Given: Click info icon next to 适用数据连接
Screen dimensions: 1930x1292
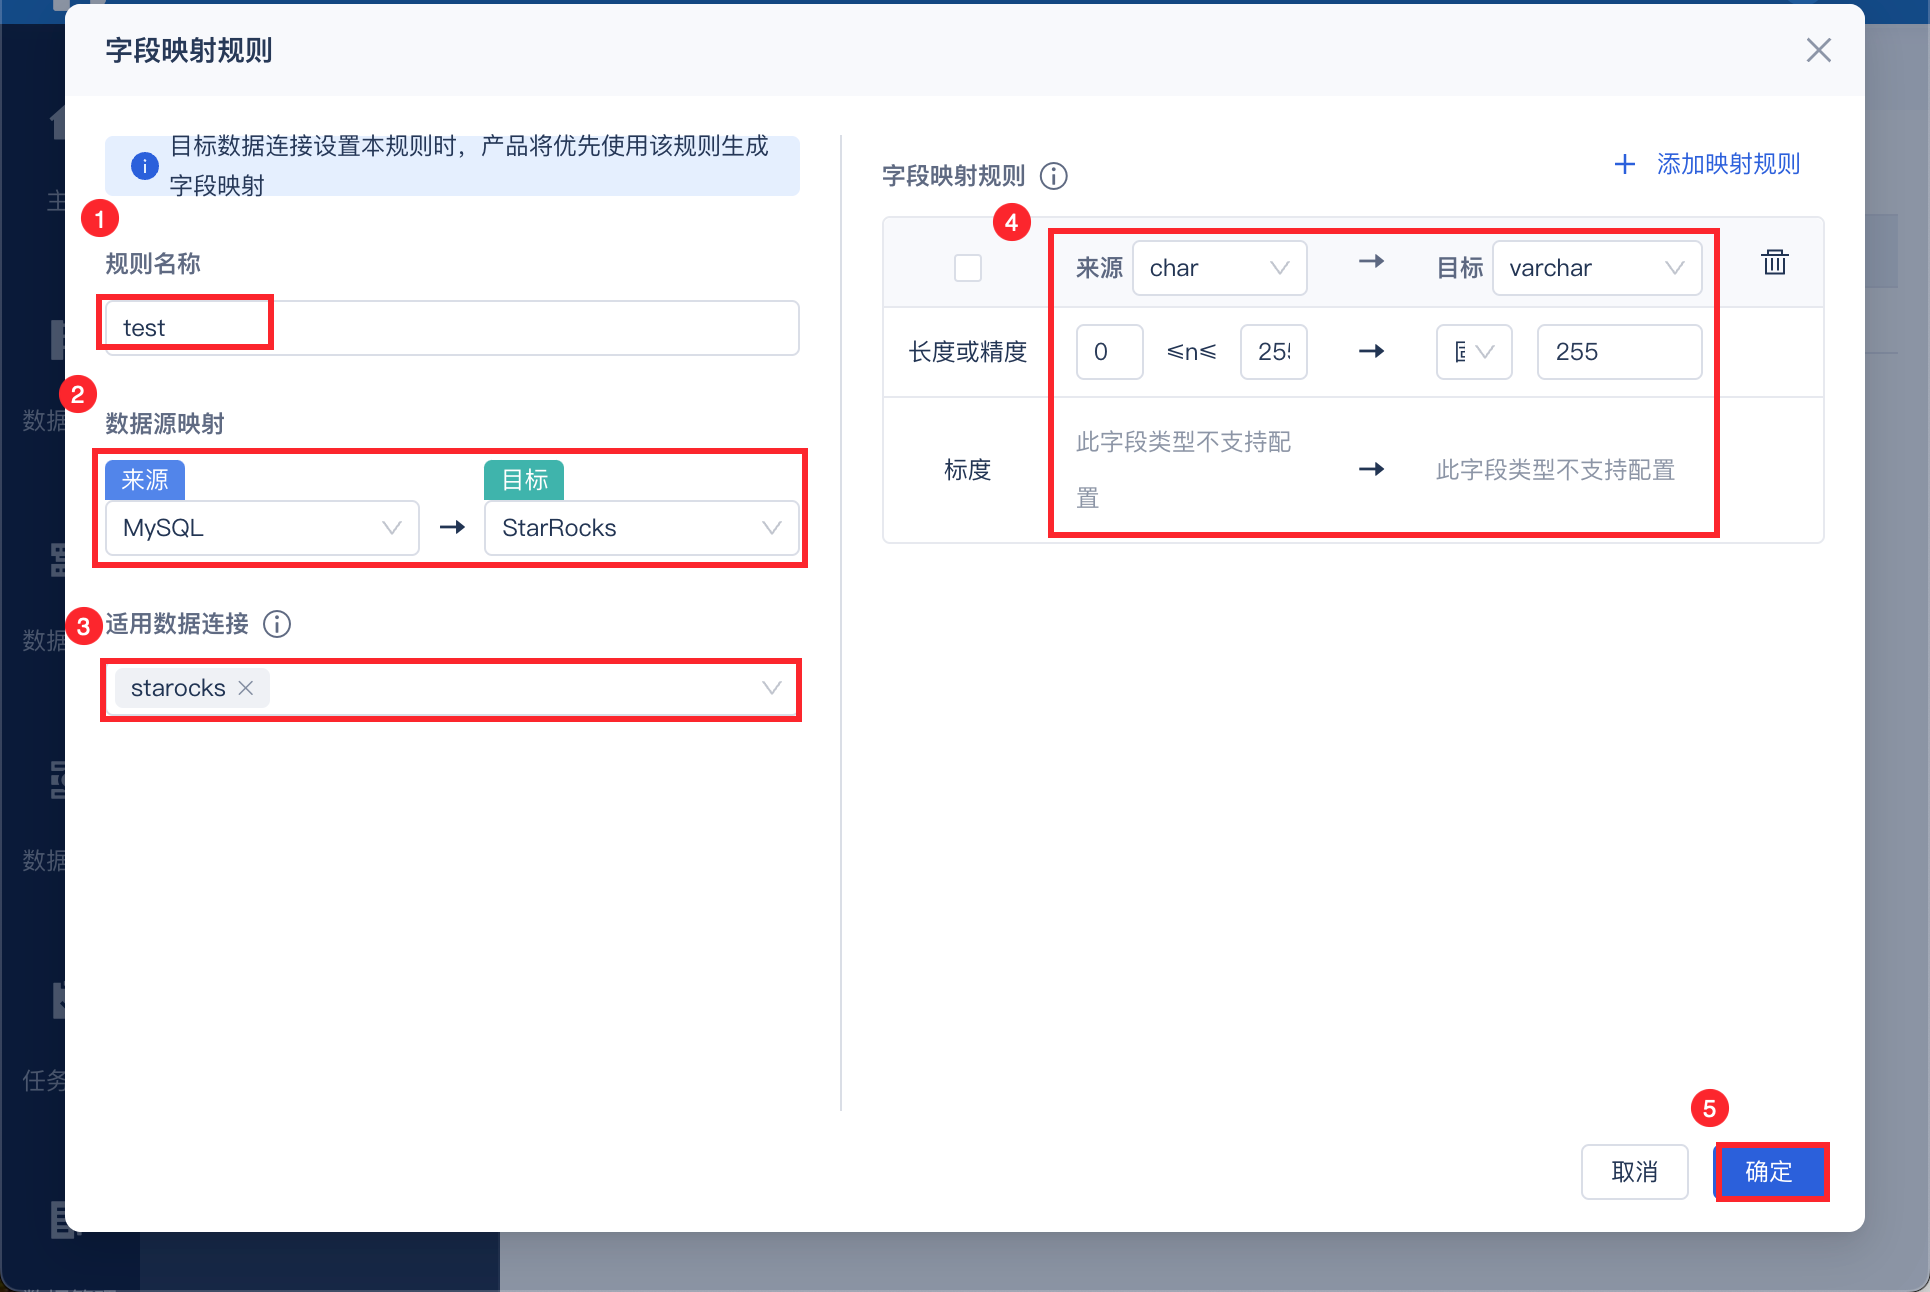Looking at the screenshot, I should (x=277, y=624).
